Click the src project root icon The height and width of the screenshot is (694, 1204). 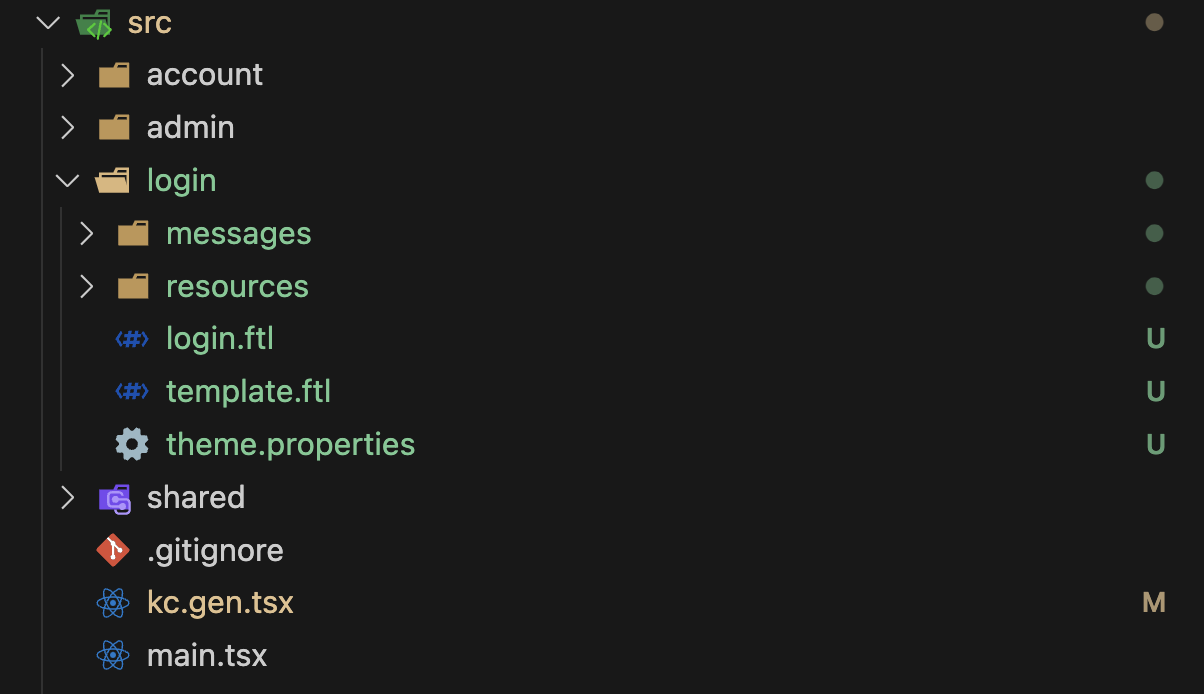click(93, 22)
